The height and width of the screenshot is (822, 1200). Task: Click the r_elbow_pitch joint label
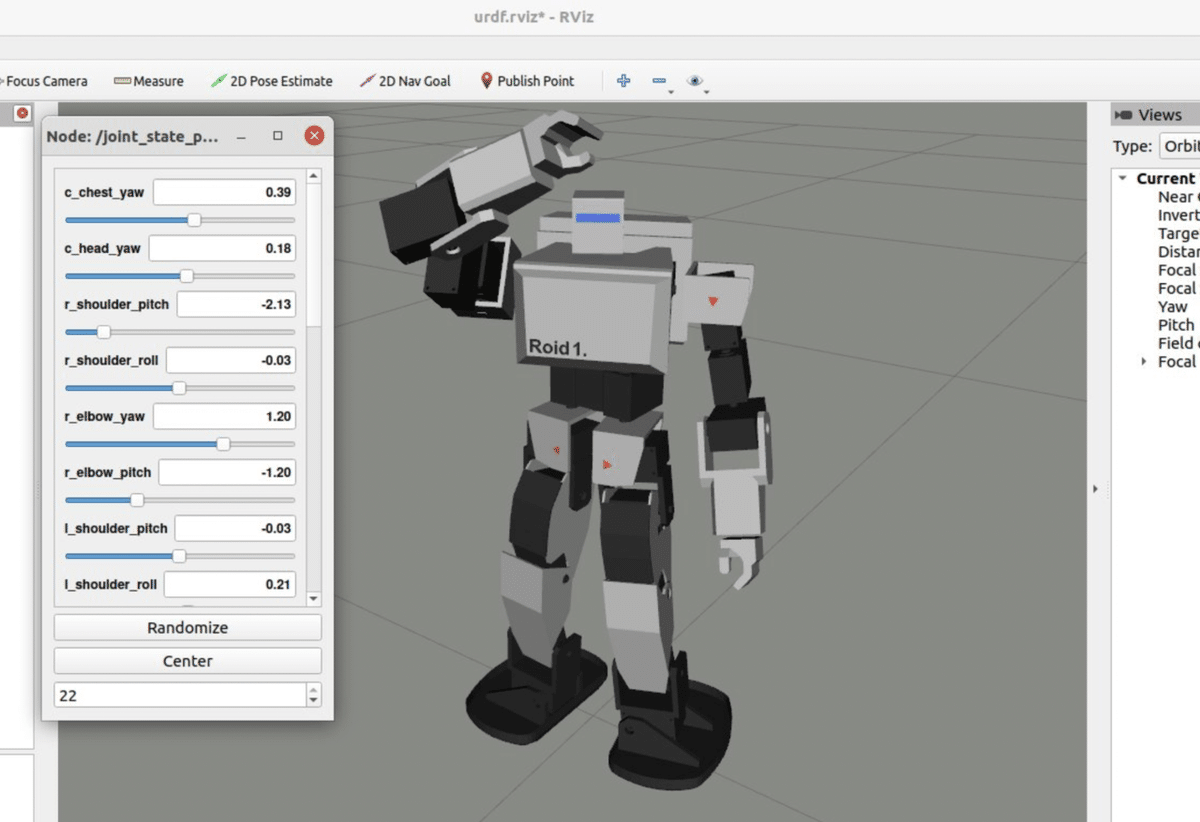click(107, 472)
